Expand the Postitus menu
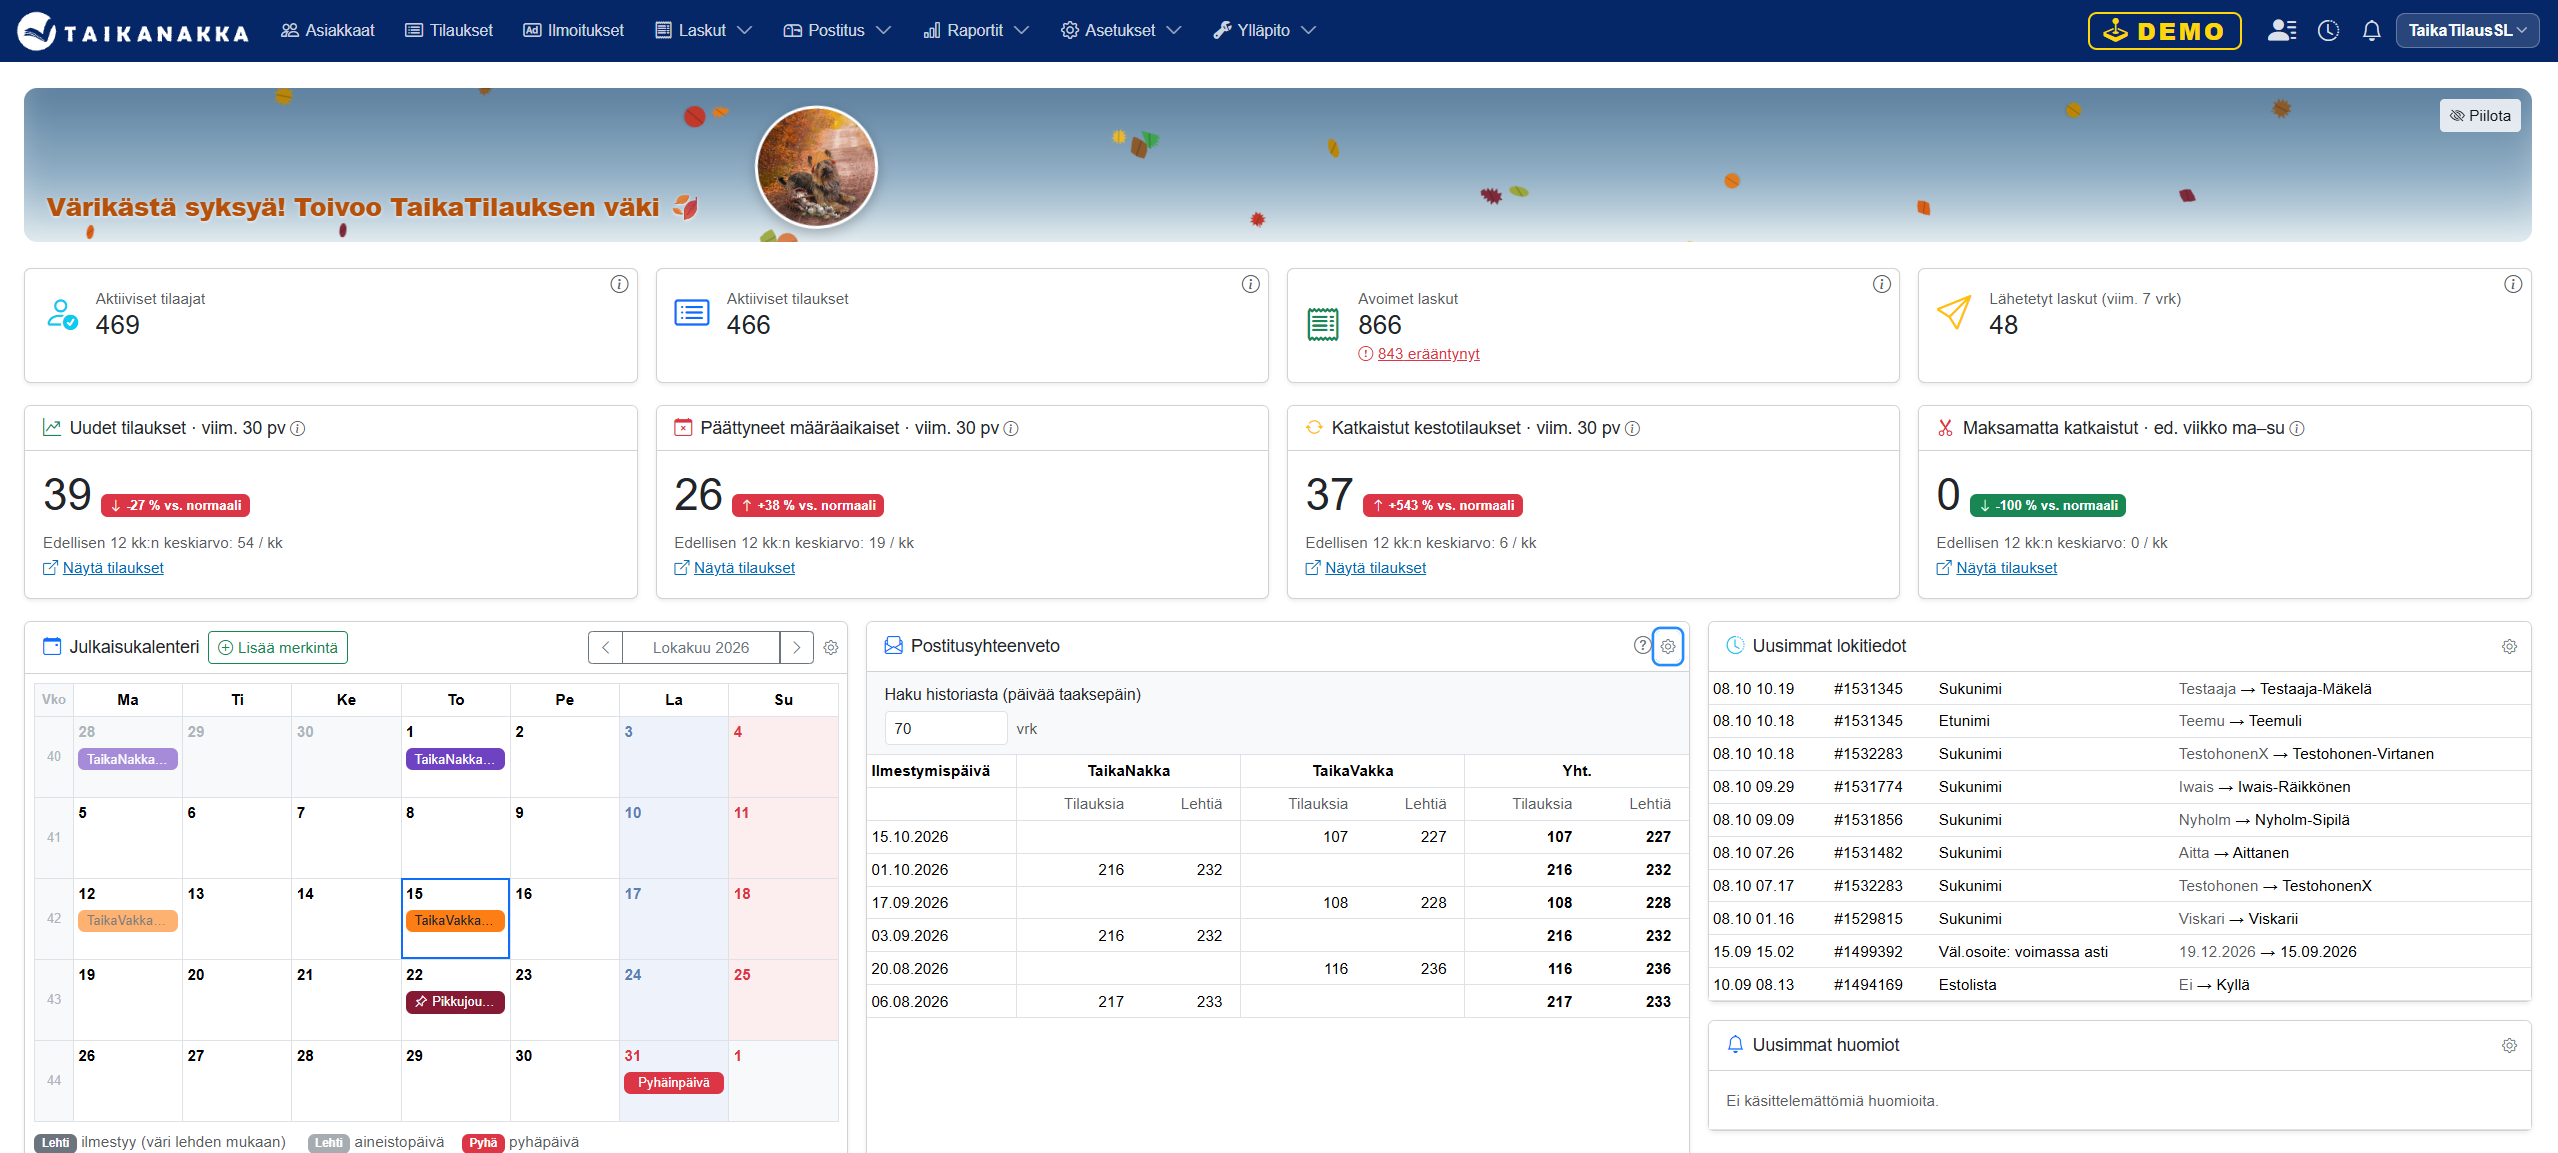 (836, 31)
